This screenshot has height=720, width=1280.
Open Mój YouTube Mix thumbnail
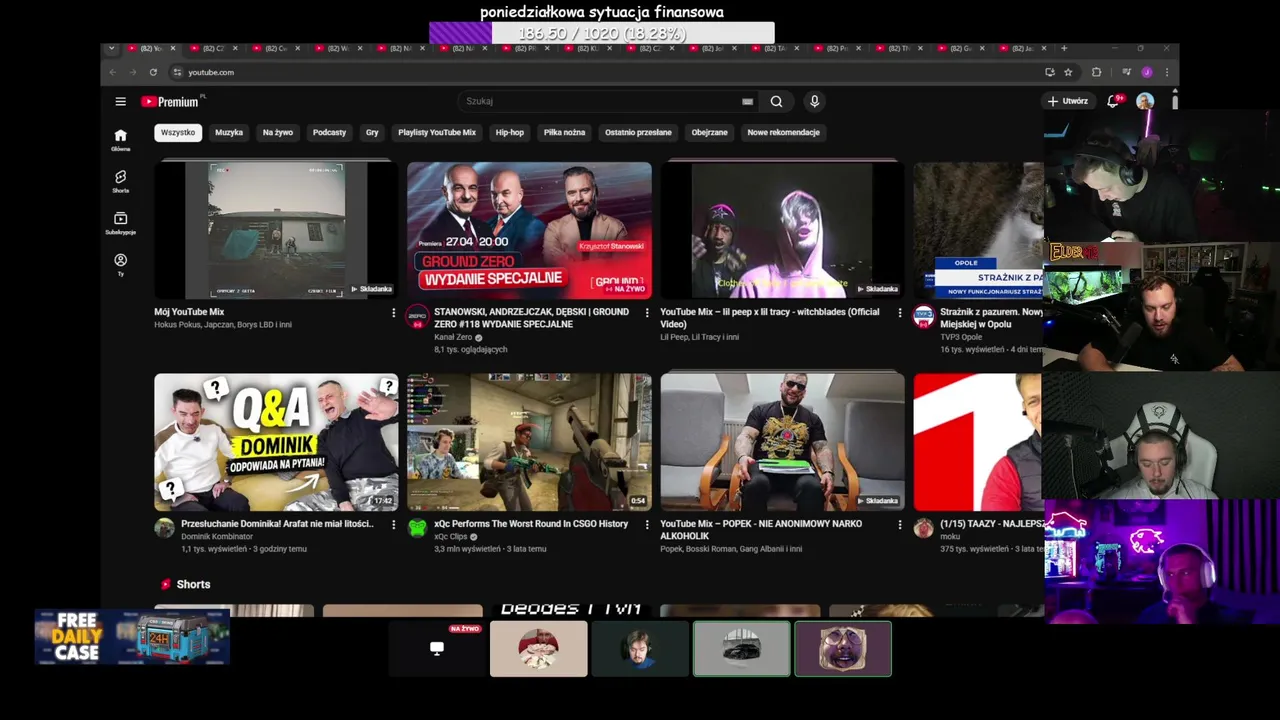tap(276, 230)
